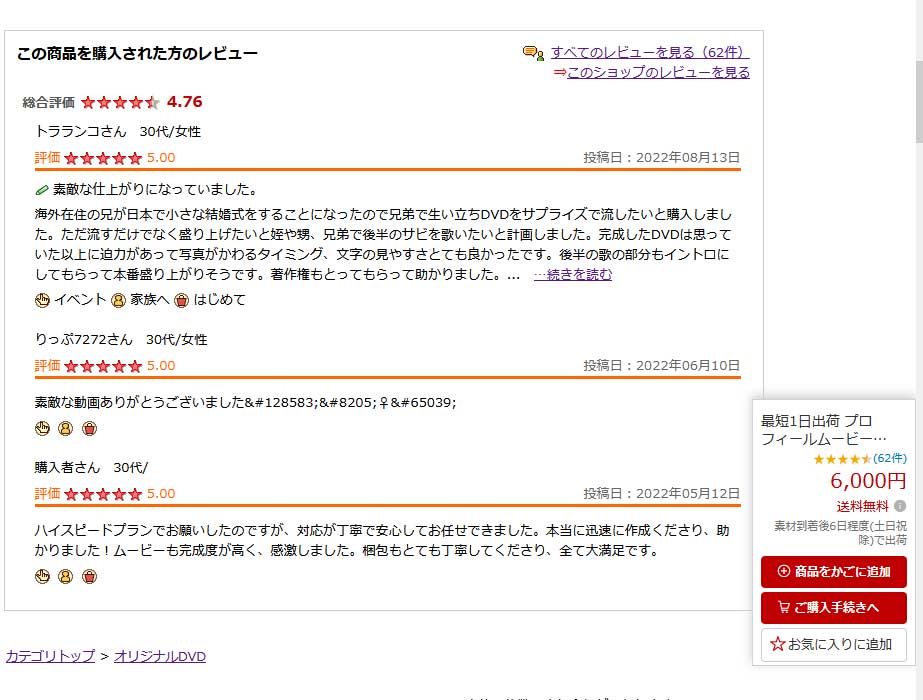Open すべてのレビューを見る（62件） link
The height and width of the screenshot is (700, 923).
[x=648, y=53]
